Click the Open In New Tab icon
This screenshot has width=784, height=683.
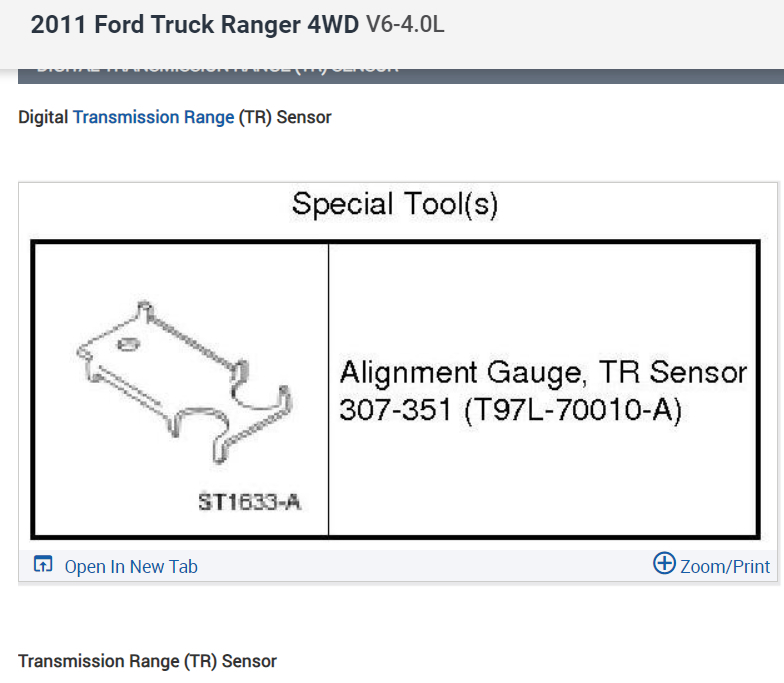[x=42, y=565]
